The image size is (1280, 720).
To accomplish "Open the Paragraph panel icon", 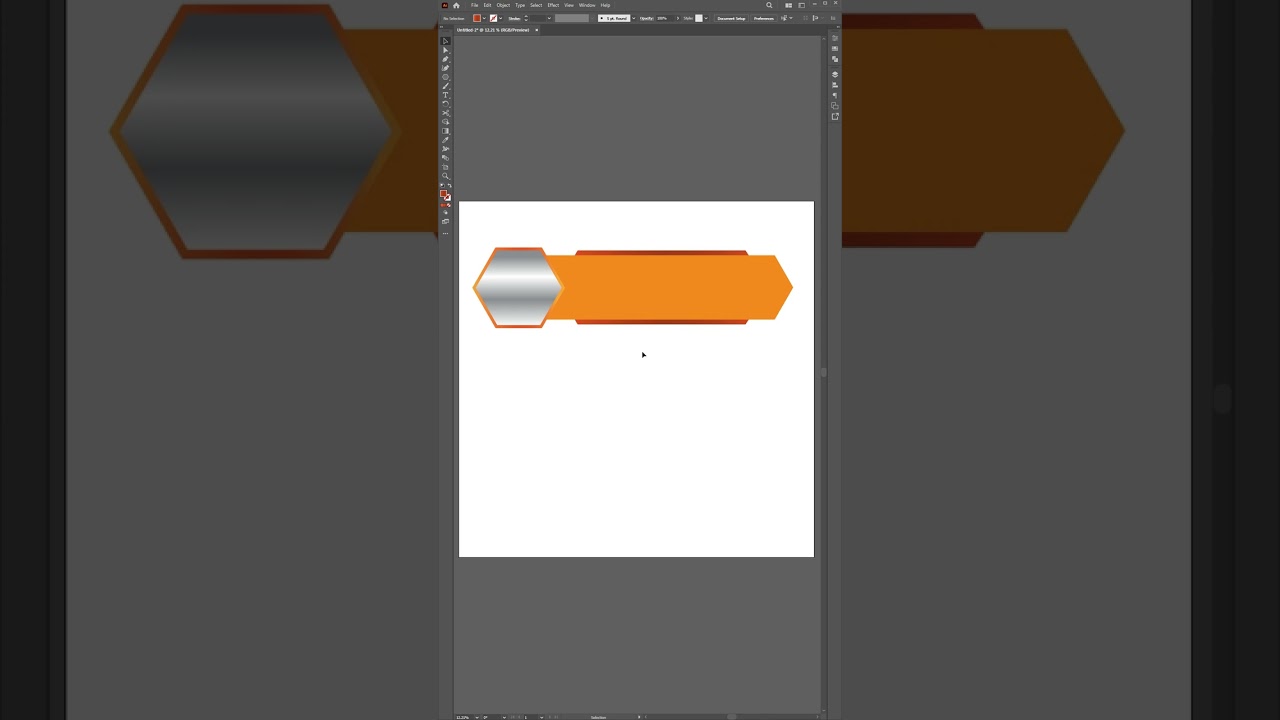I will tap(835, 95).
